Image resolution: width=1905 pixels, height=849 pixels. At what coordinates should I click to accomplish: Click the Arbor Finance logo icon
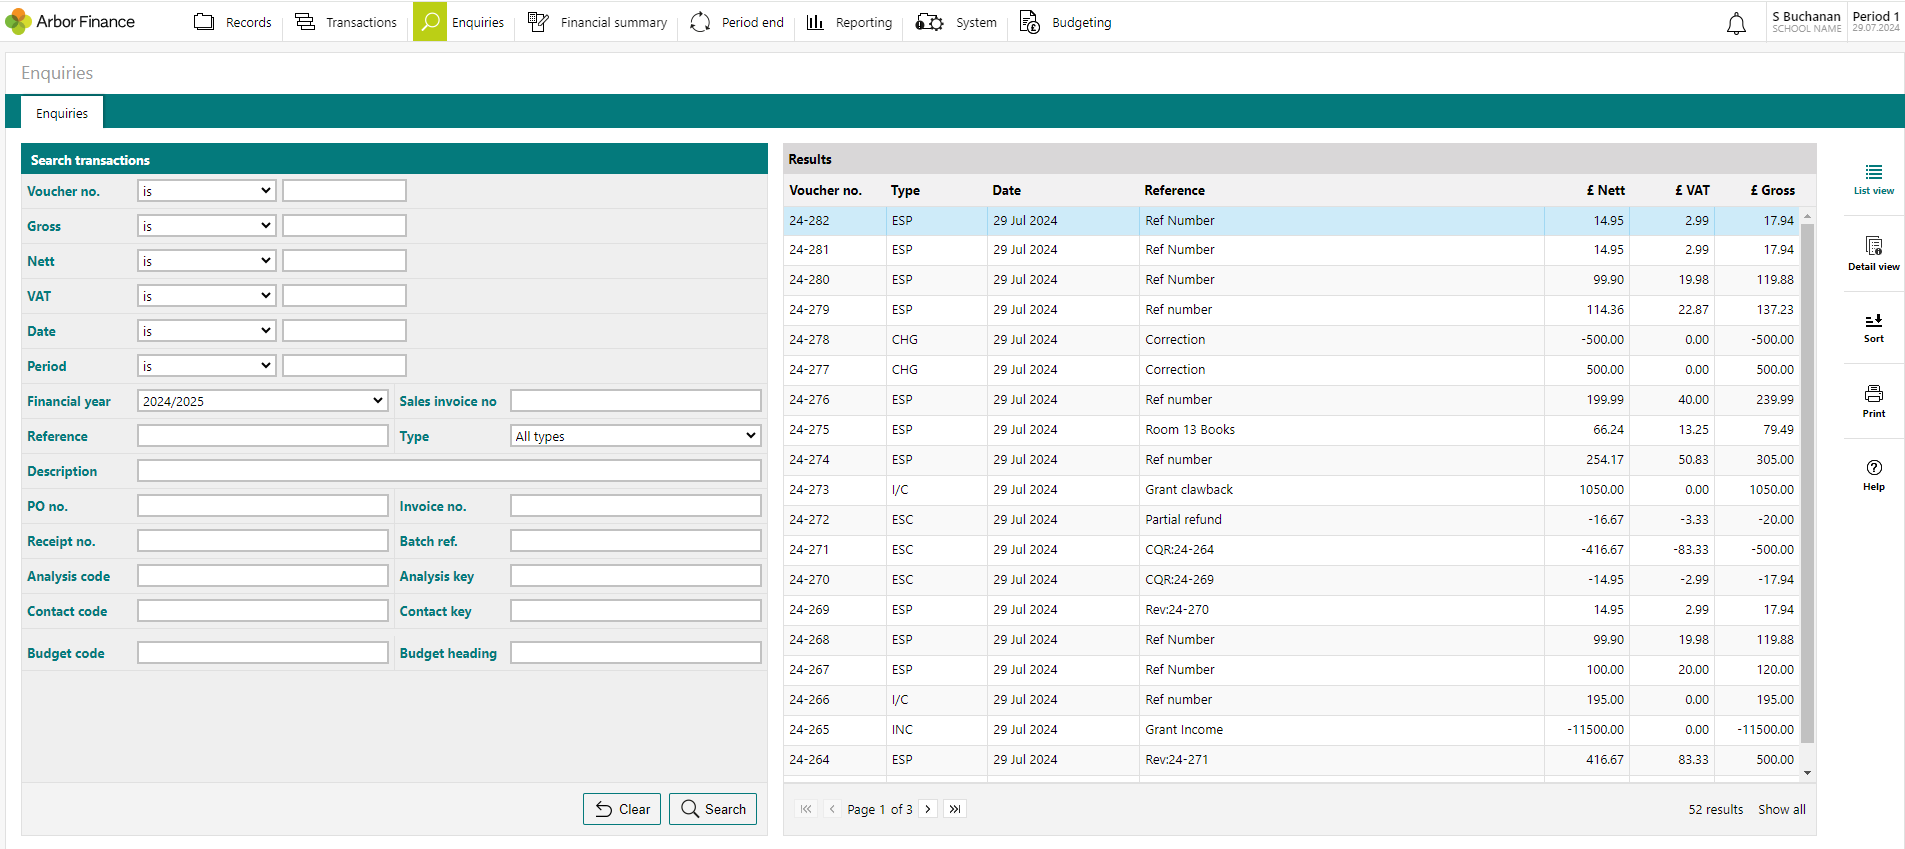pos(18,21)
